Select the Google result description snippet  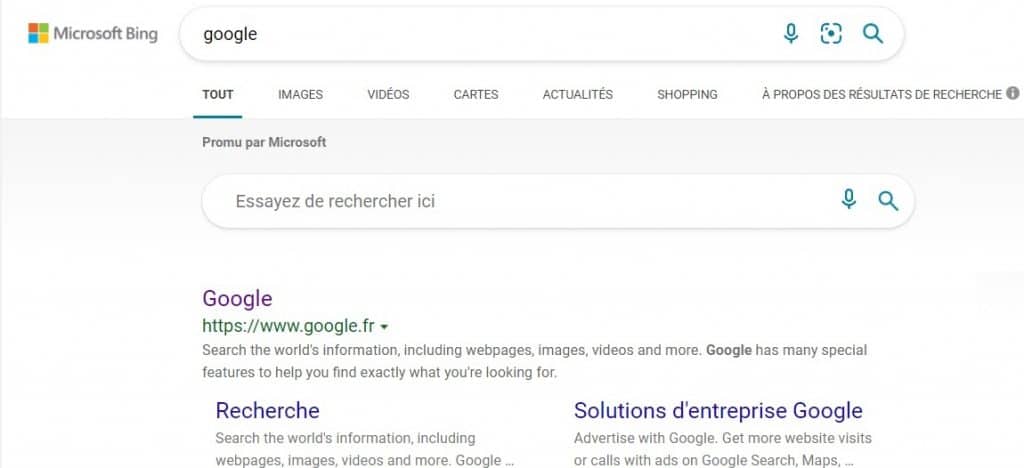tap(534, 362)
